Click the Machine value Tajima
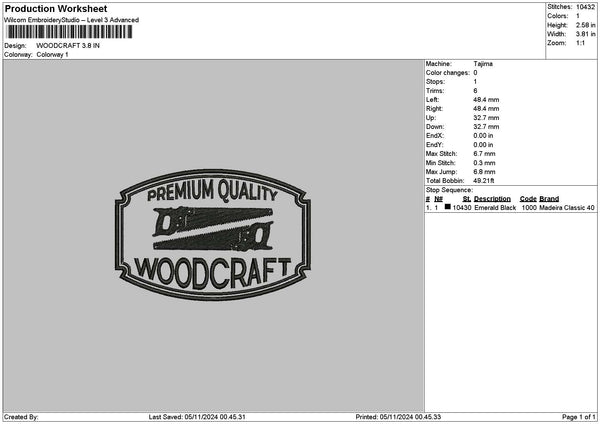This screenshot has height=424, width=600. click(x=483, y=64)
